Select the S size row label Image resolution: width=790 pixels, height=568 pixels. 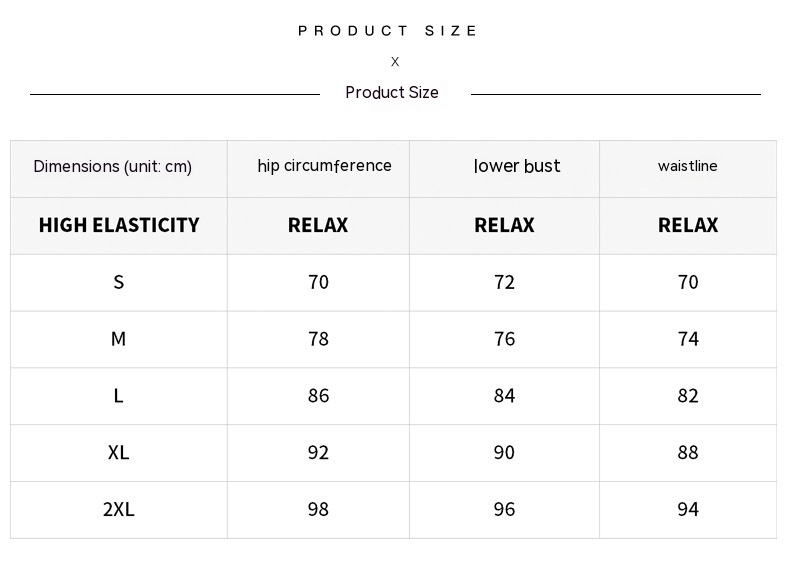[x=118, y=282]
